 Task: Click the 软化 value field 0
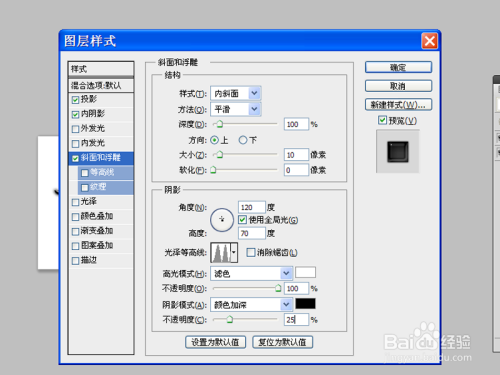tap(296, 170)
